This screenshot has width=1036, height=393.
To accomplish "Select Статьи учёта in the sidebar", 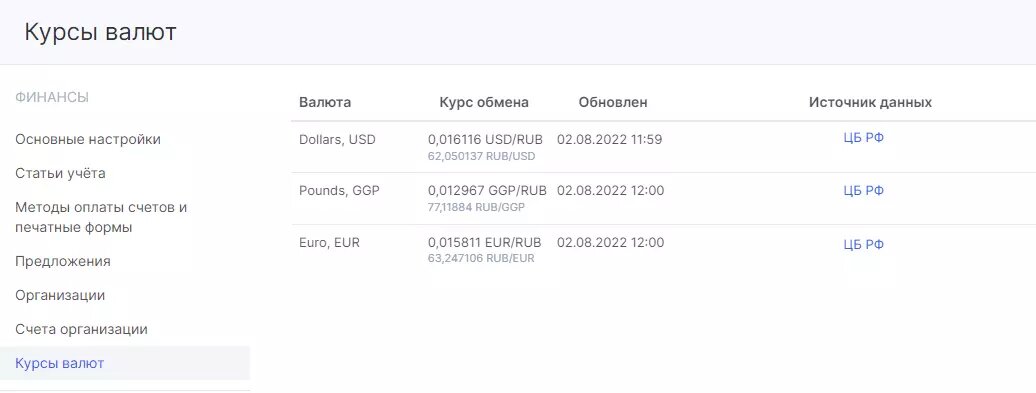I will point(60,173).
